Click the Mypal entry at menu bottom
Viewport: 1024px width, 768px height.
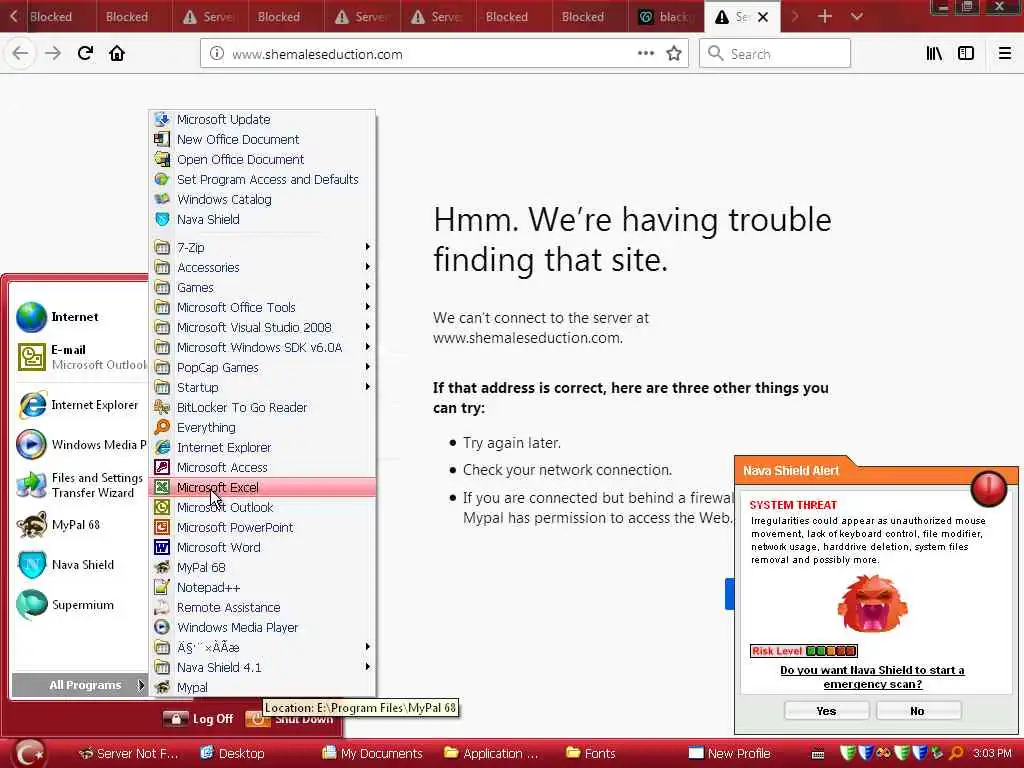[x=263, y=687]
